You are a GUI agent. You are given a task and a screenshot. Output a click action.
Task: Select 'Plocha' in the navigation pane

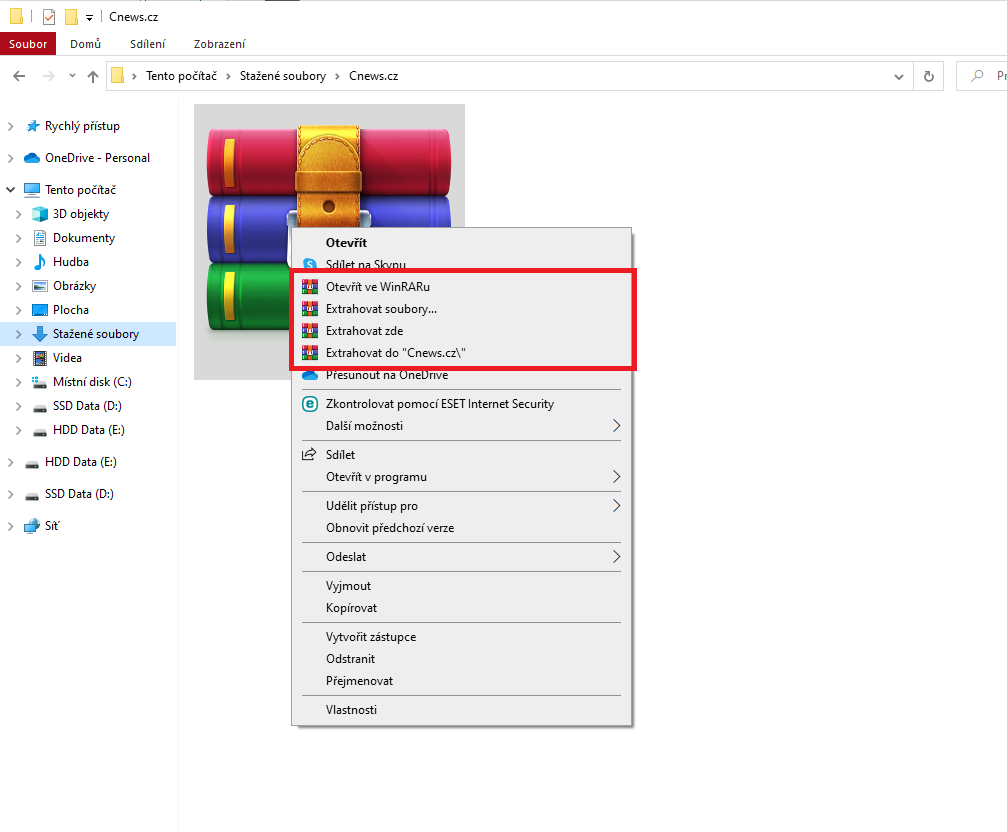(x=71, y=309)
